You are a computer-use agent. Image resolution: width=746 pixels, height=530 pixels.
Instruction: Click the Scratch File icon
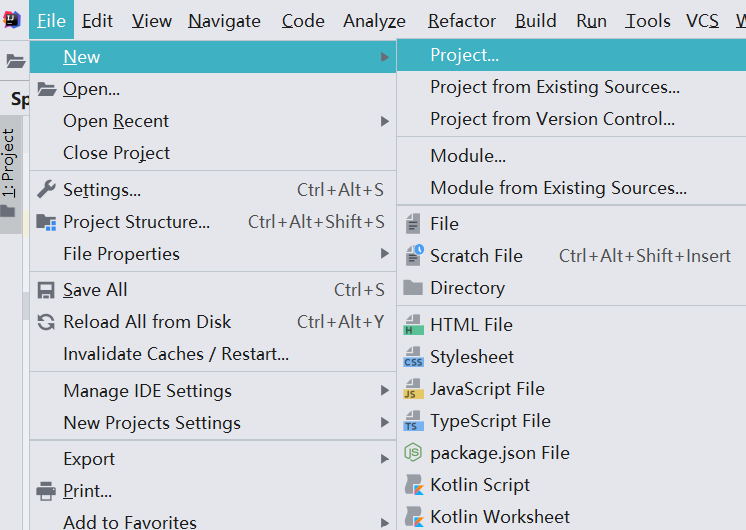pos(413,256)
